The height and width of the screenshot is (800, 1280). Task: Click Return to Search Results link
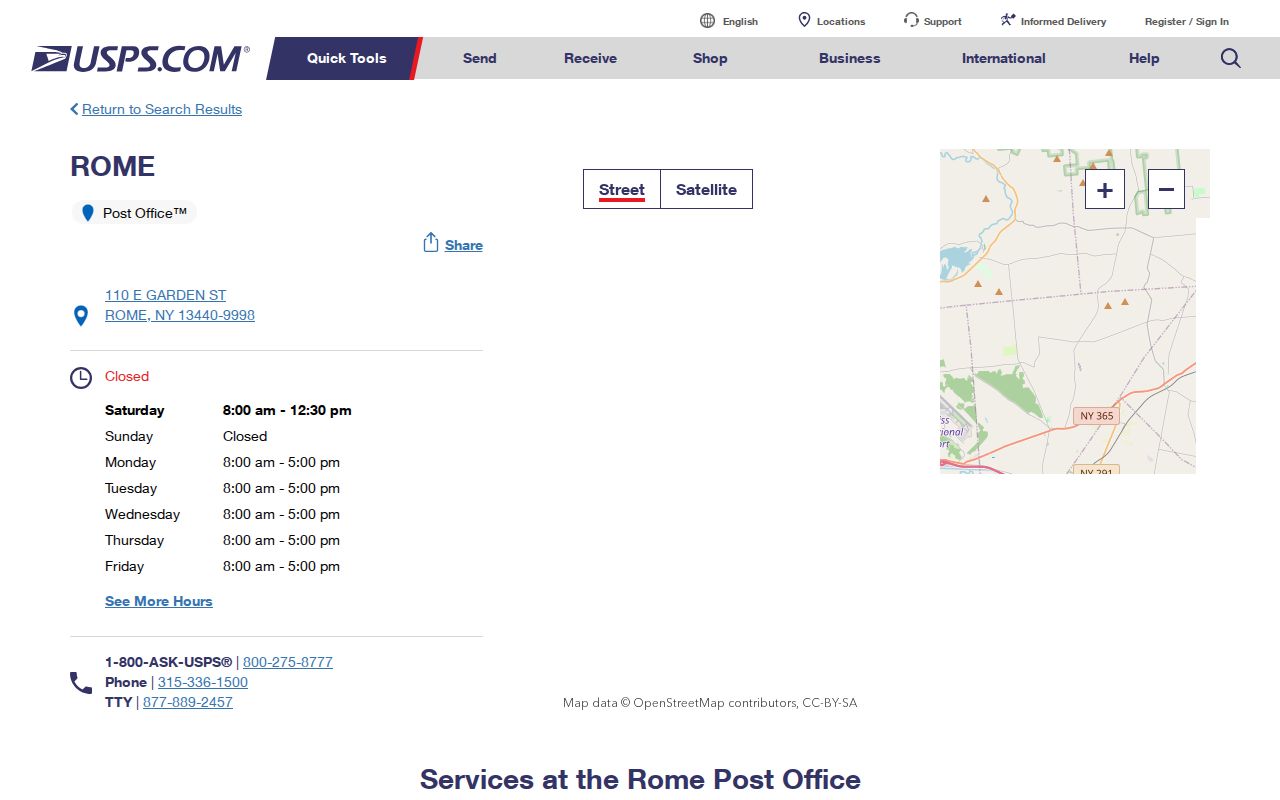click(x=162, y=109)
